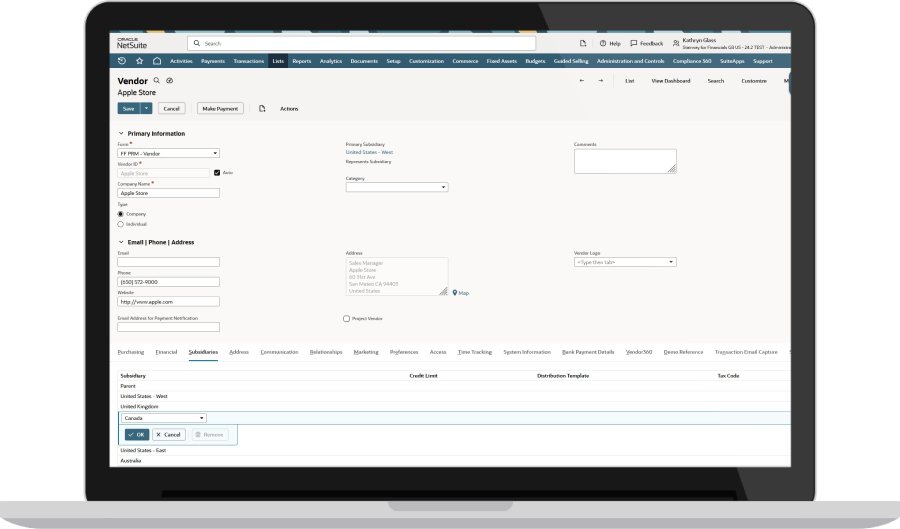
Task: Click the top Cancel button
Action: click(172, 108)
